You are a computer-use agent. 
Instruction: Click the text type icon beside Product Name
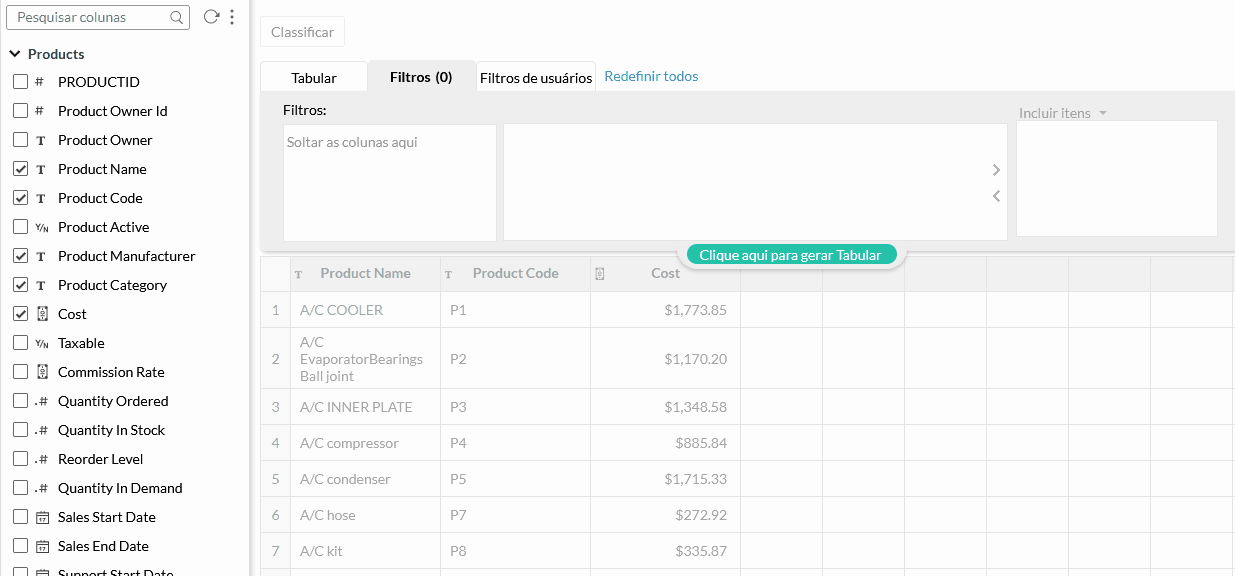(x=41, y=170)
